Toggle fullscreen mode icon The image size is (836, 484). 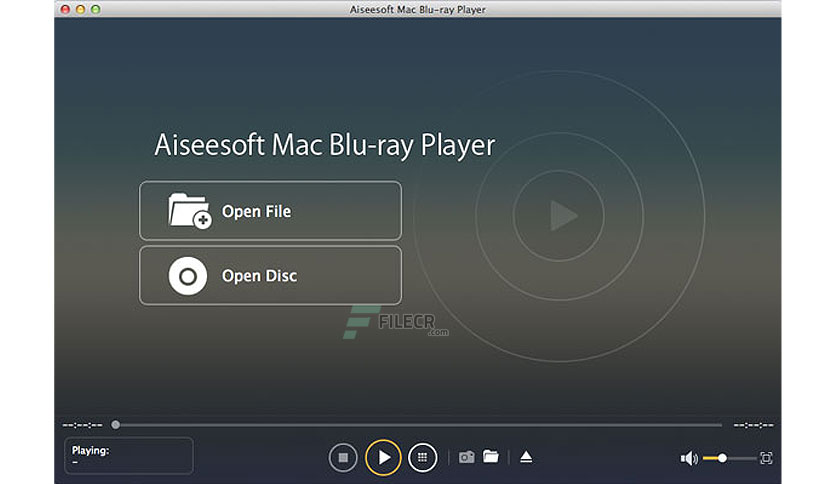click(766, 458)
